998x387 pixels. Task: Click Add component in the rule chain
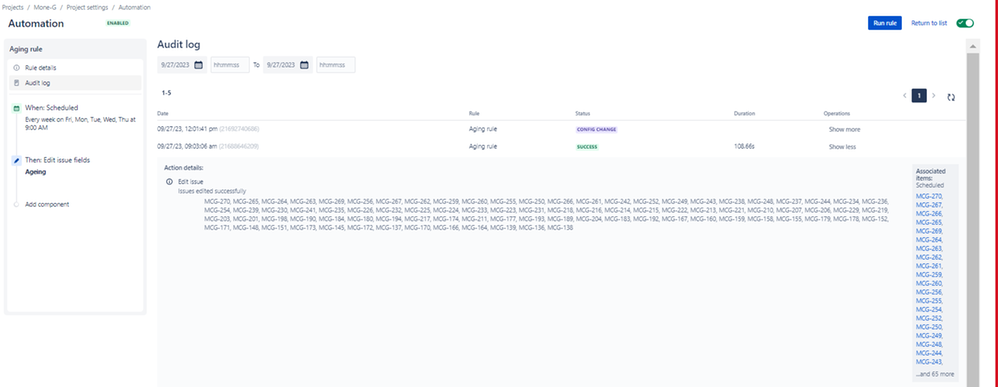click(47, 204)
